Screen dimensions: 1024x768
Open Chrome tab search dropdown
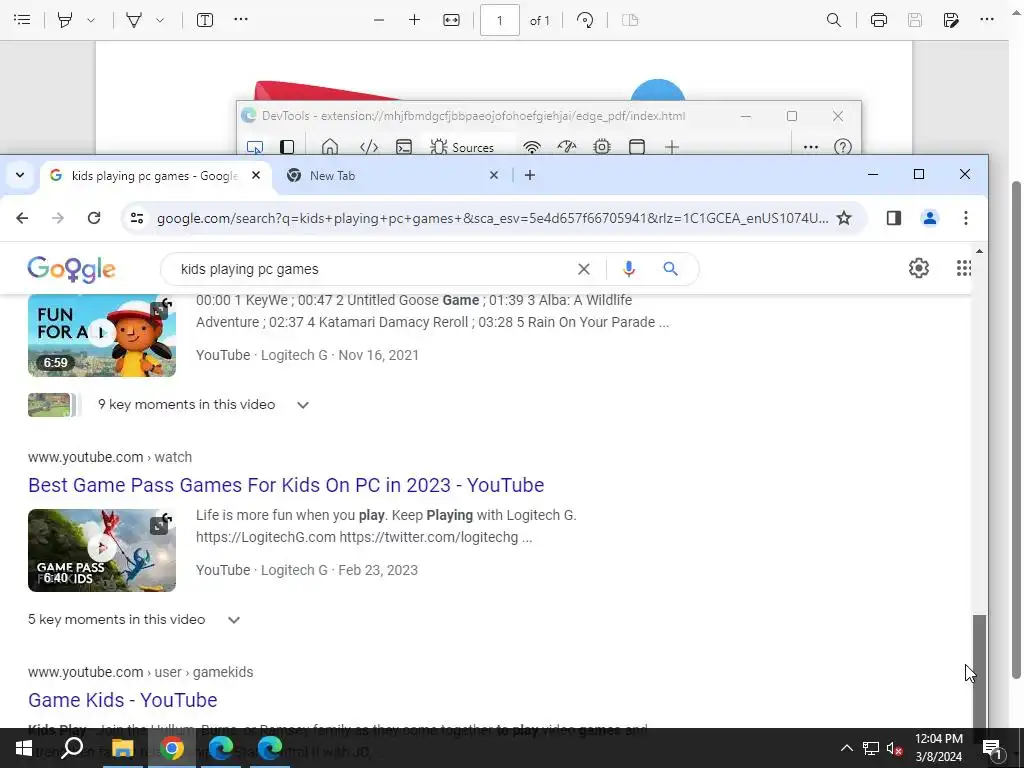click(x=20, y=175)
